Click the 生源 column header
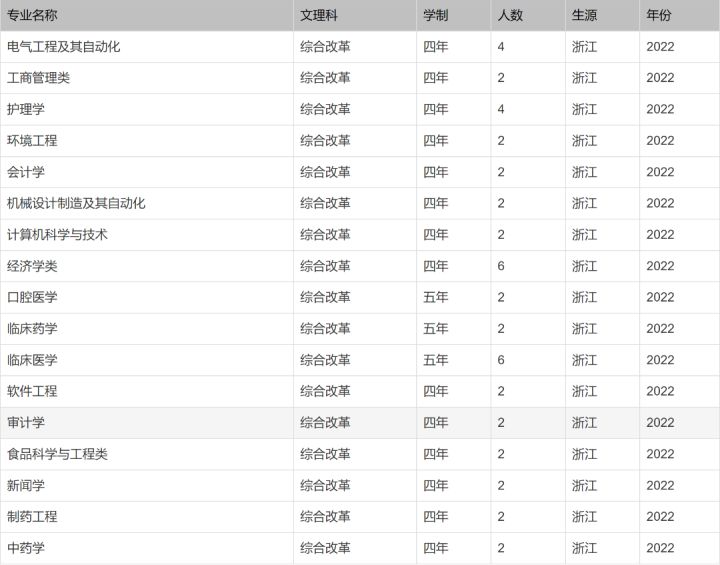This screenshot has height=565, width=720. (584, 15)
